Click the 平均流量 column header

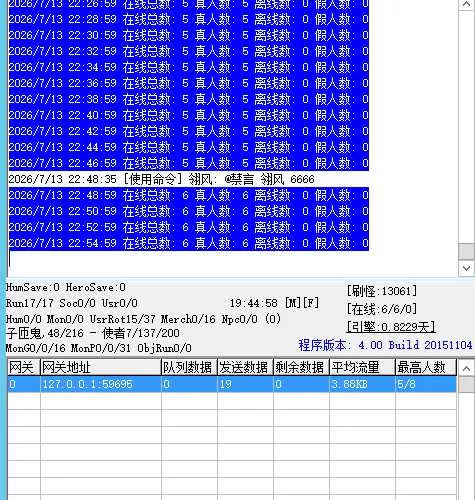(x=362, y=367)
